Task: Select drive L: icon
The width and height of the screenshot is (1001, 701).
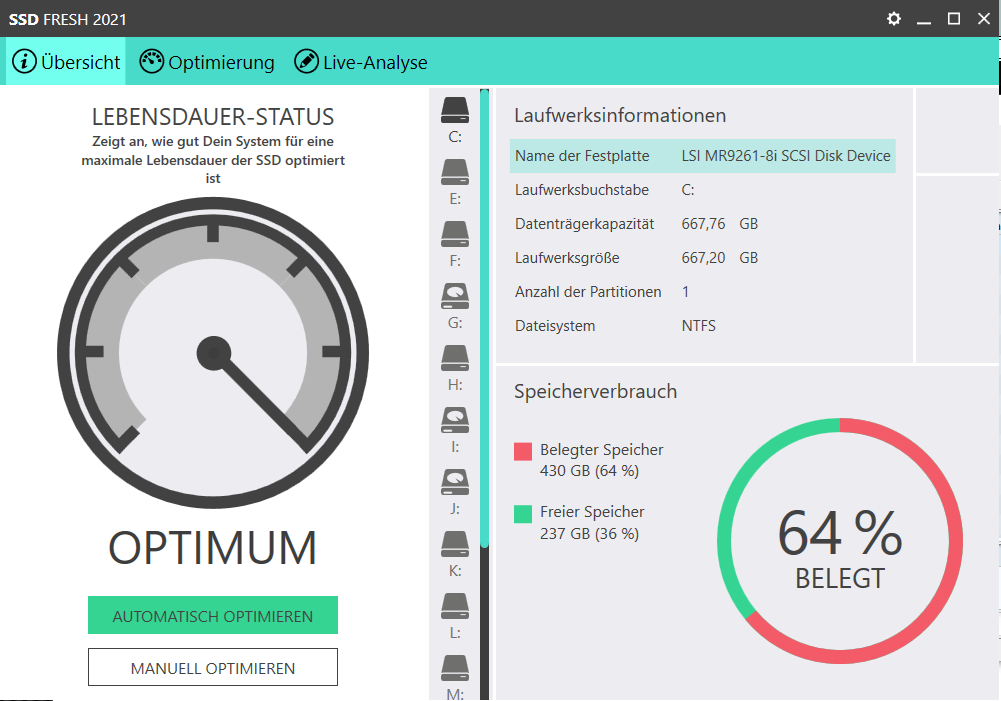Action: [x=455, y=606]
